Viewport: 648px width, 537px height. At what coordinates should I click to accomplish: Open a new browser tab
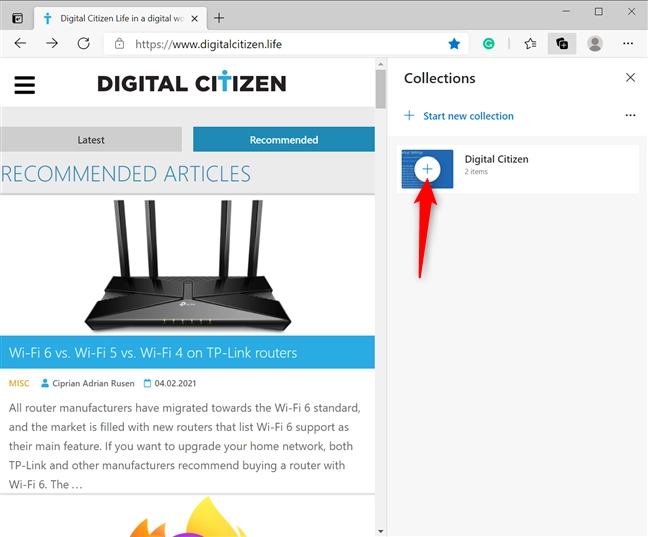tap(219, 18)
